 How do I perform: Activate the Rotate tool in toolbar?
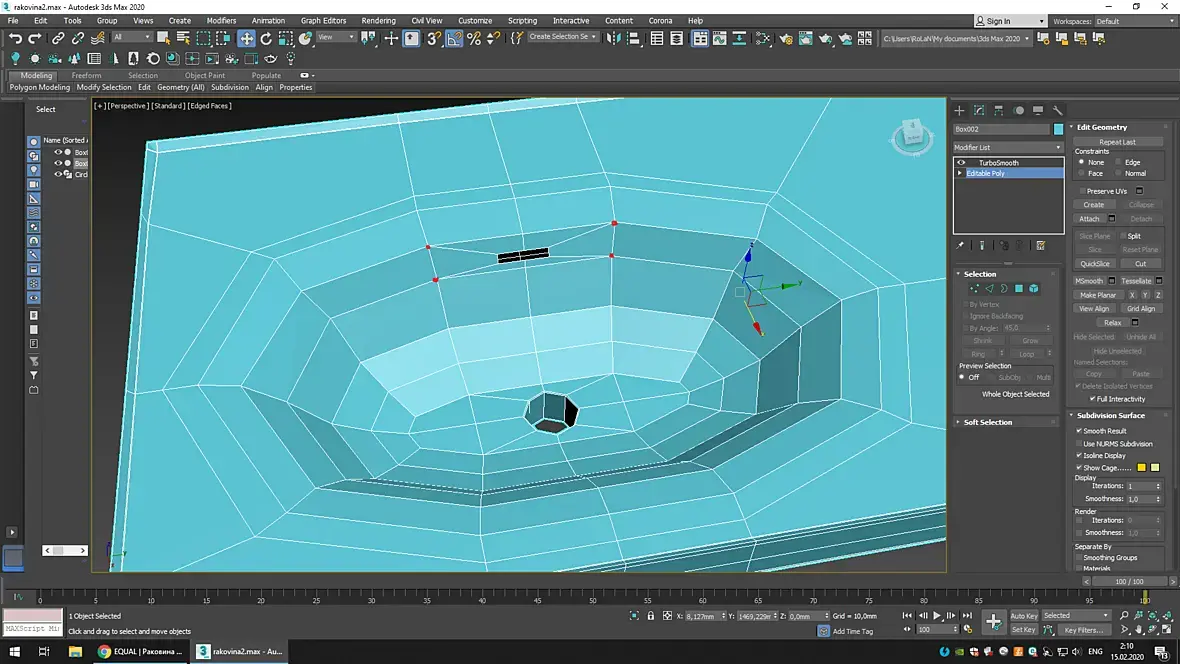266,38
